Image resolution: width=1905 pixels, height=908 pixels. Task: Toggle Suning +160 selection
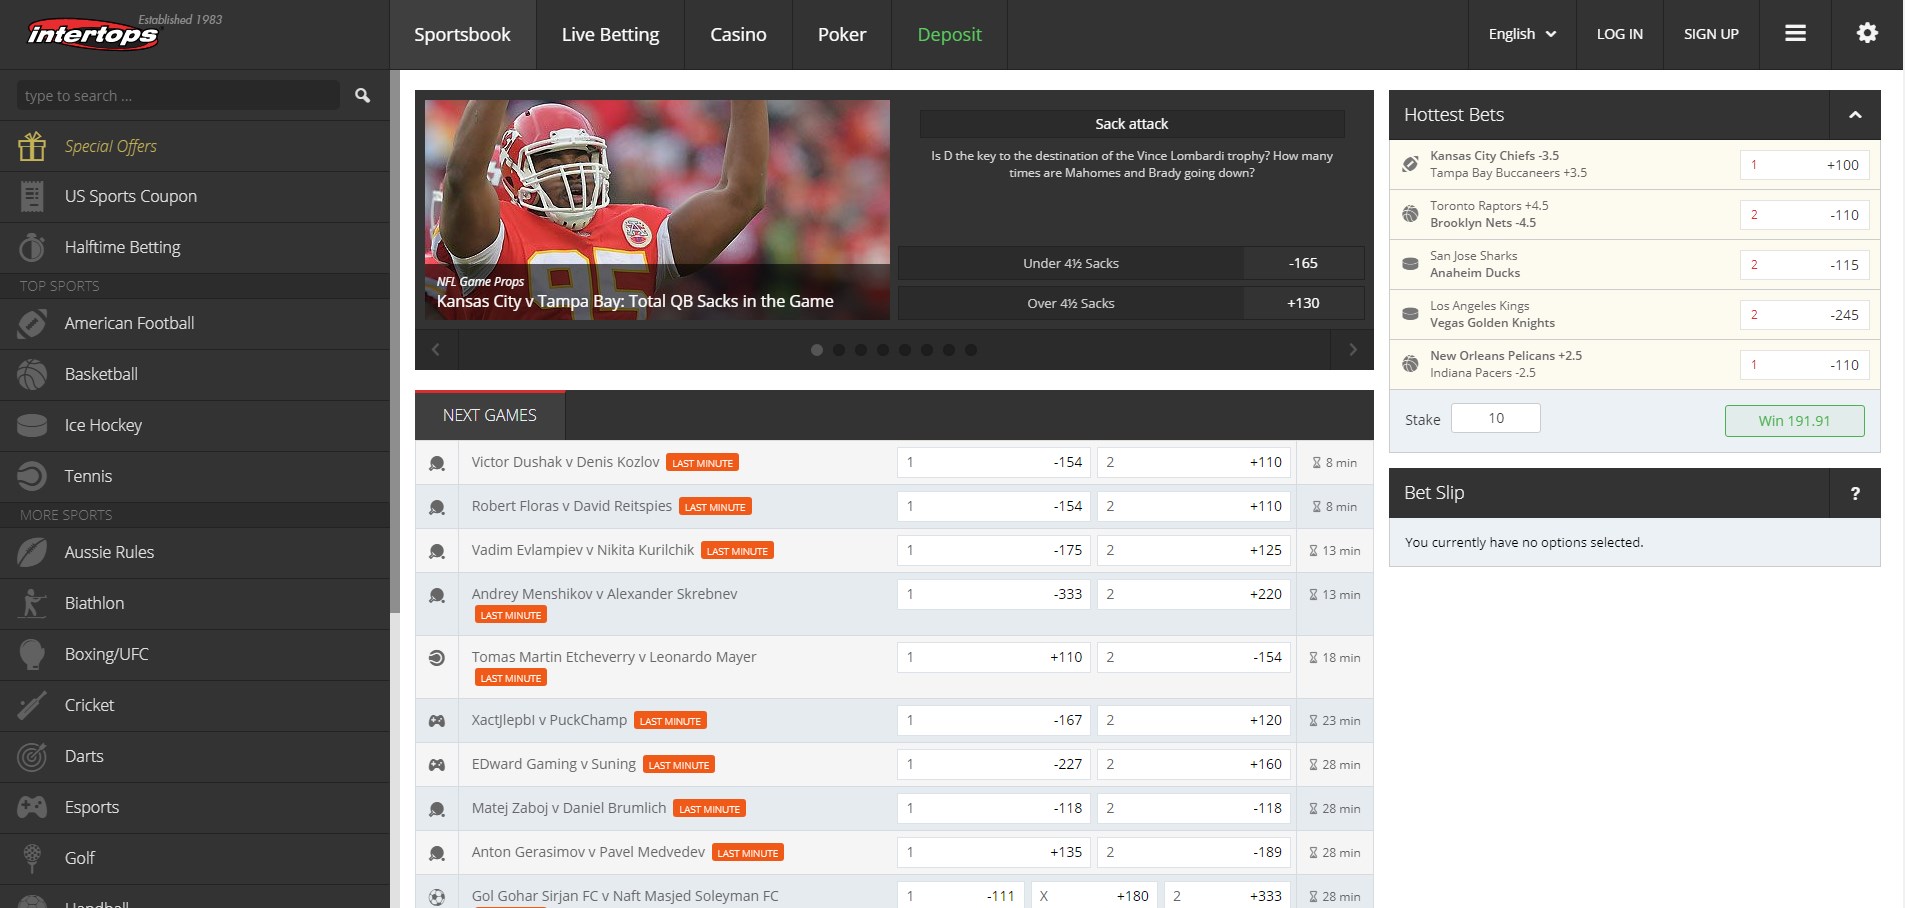coord(1194,764)
